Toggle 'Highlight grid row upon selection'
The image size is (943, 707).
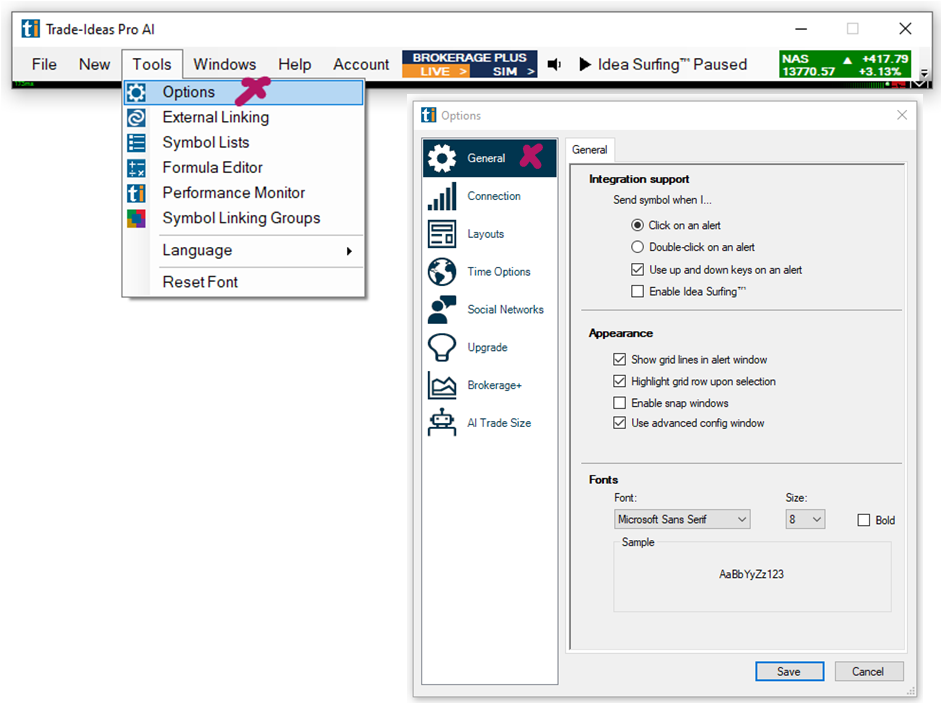(x=619, y=381)
